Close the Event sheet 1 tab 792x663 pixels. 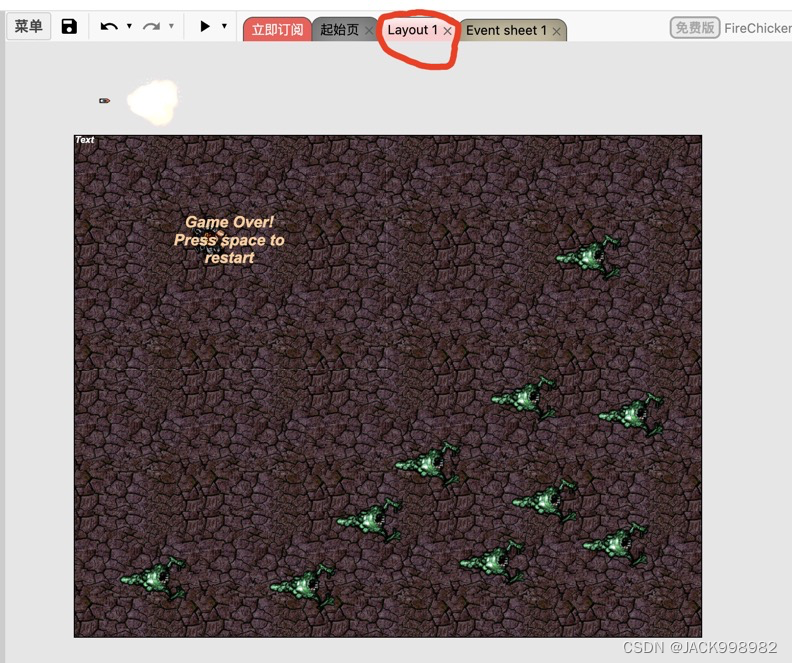[x=556, y=31]
